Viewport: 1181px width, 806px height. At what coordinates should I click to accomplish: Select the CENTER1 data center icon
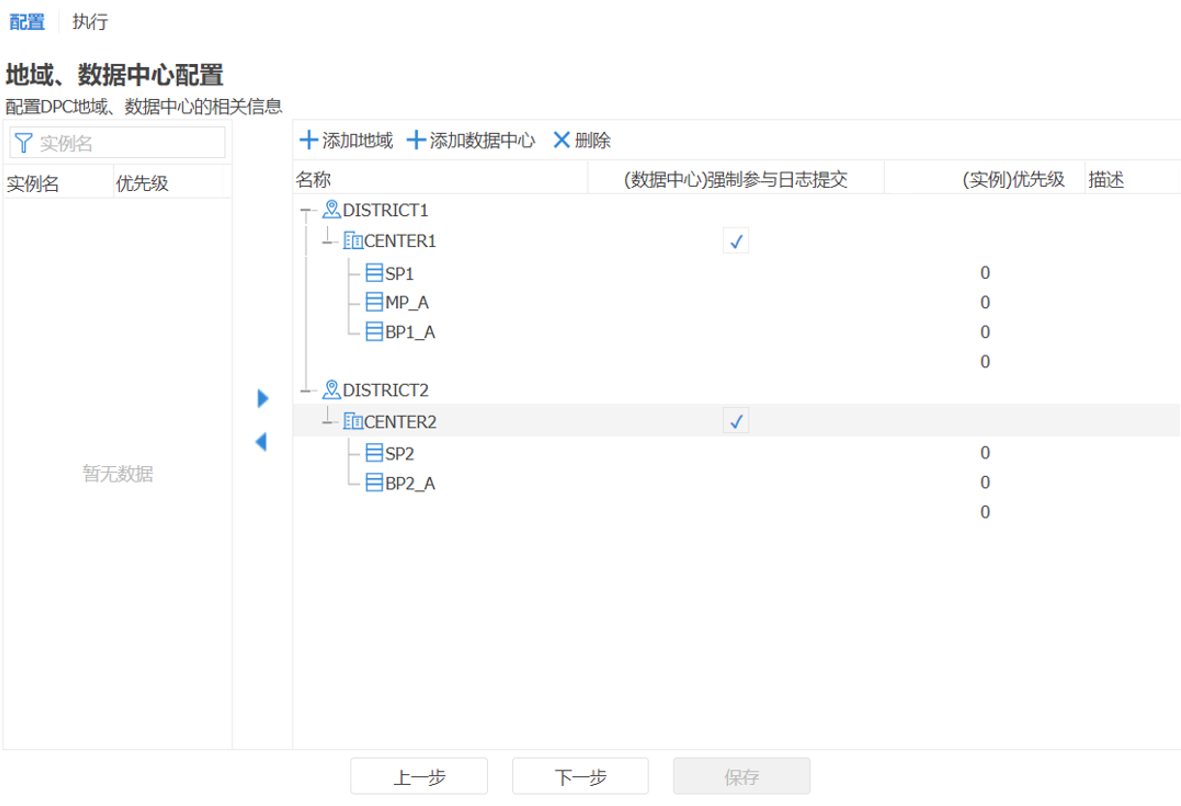coord(353,241)
